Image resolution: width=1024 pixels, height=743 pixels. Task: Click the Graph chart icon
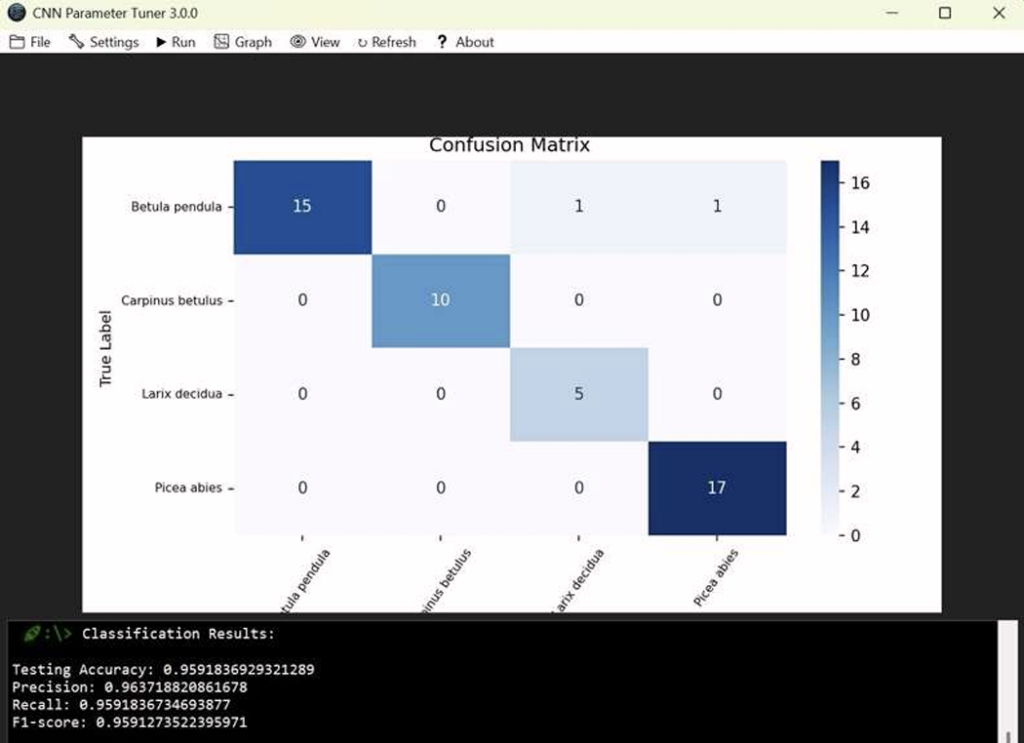[x=222, y=42]
